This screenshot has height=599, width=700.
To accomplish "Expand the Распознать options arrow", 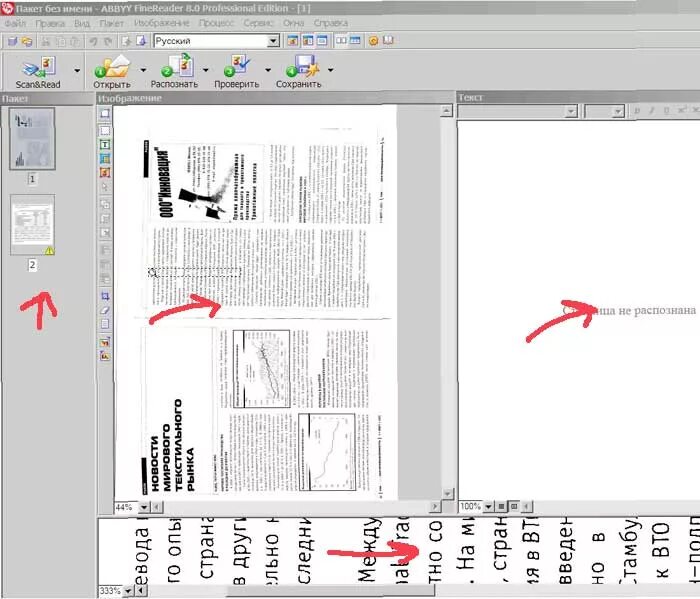I will click(205, 70).
